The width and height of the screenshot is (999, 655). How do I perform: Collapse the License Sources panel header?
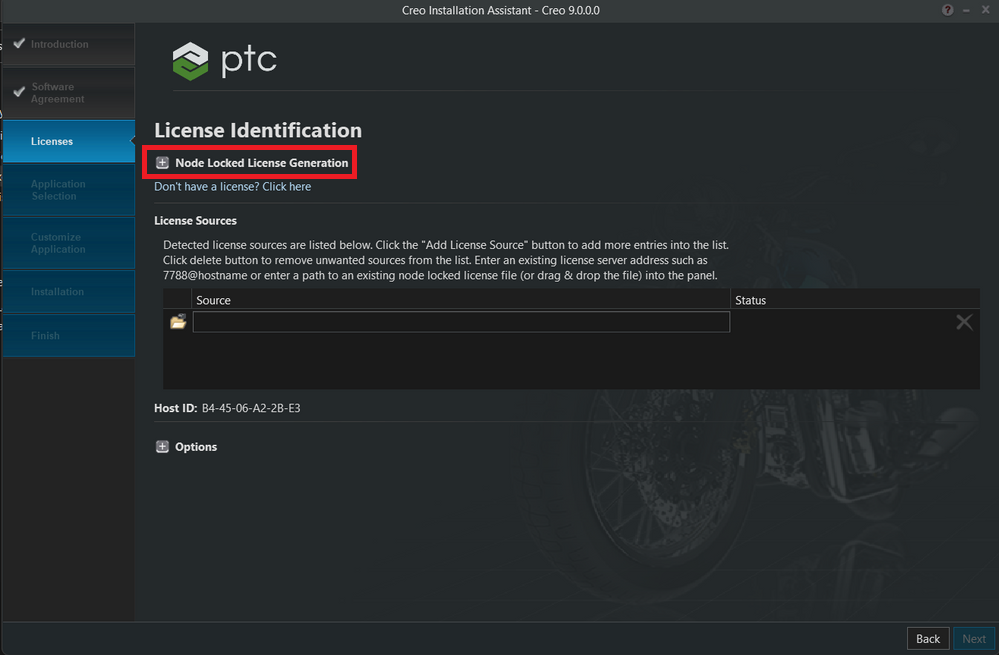coord(196,220)
